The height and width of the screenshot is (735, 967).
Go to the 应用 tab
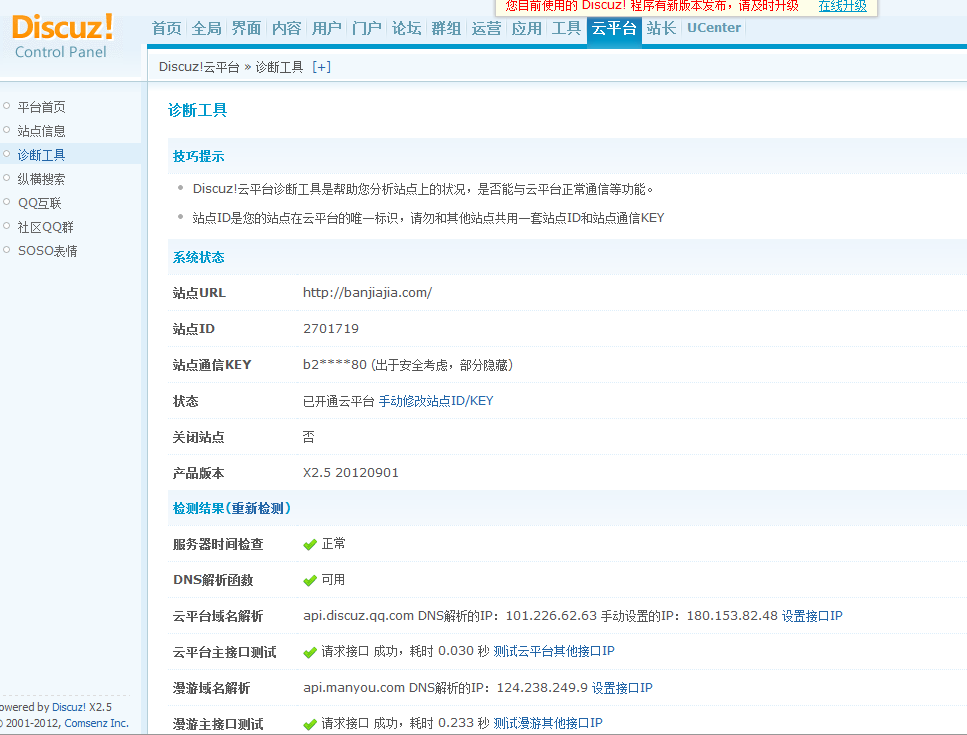pyautogui.click(x=527, y=28)
